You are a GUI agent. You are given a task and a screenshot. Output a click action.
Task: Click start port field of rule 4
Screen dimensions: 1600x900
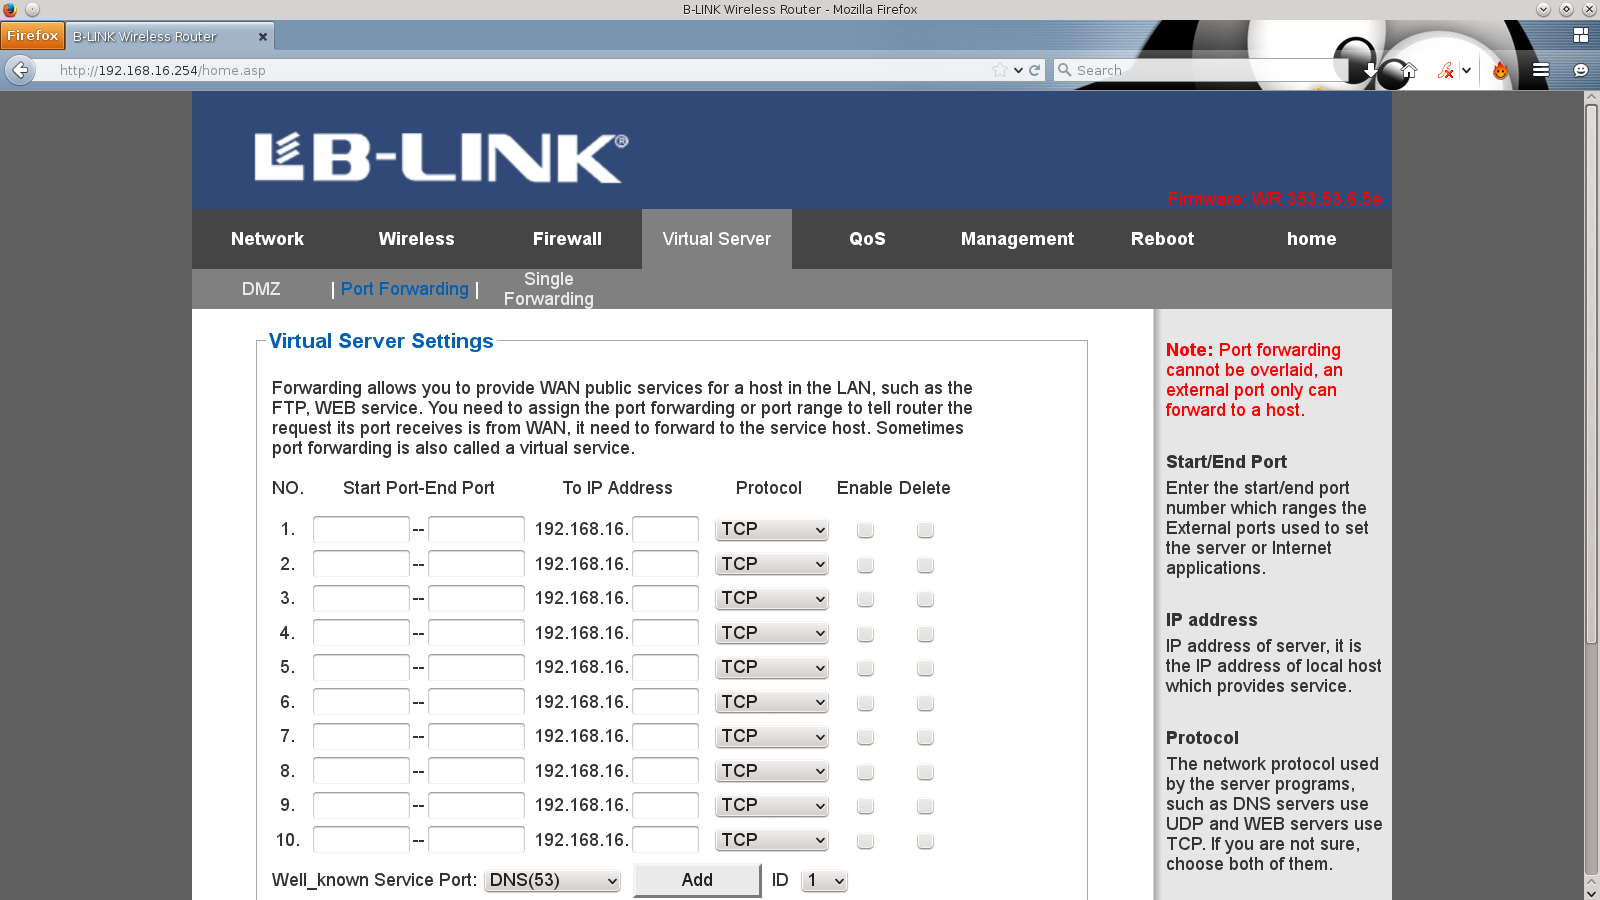tap(361, 633)
